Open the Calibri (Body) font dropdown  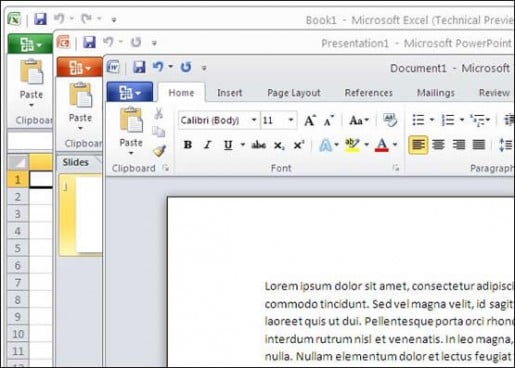click(218, 120)
